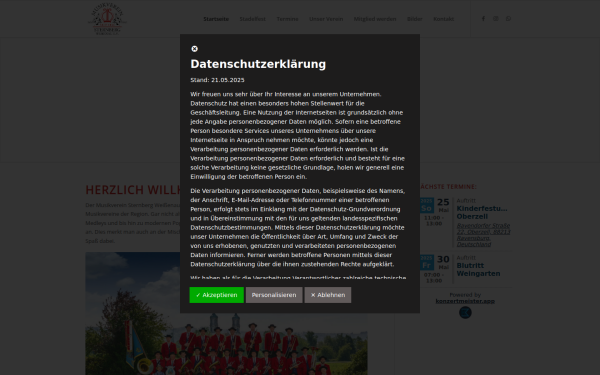Viewport: 600px width, 375px height.
Task: Decline cookies with the Ablehnen button
Action: pyautogui.click(x=328, y=295)
